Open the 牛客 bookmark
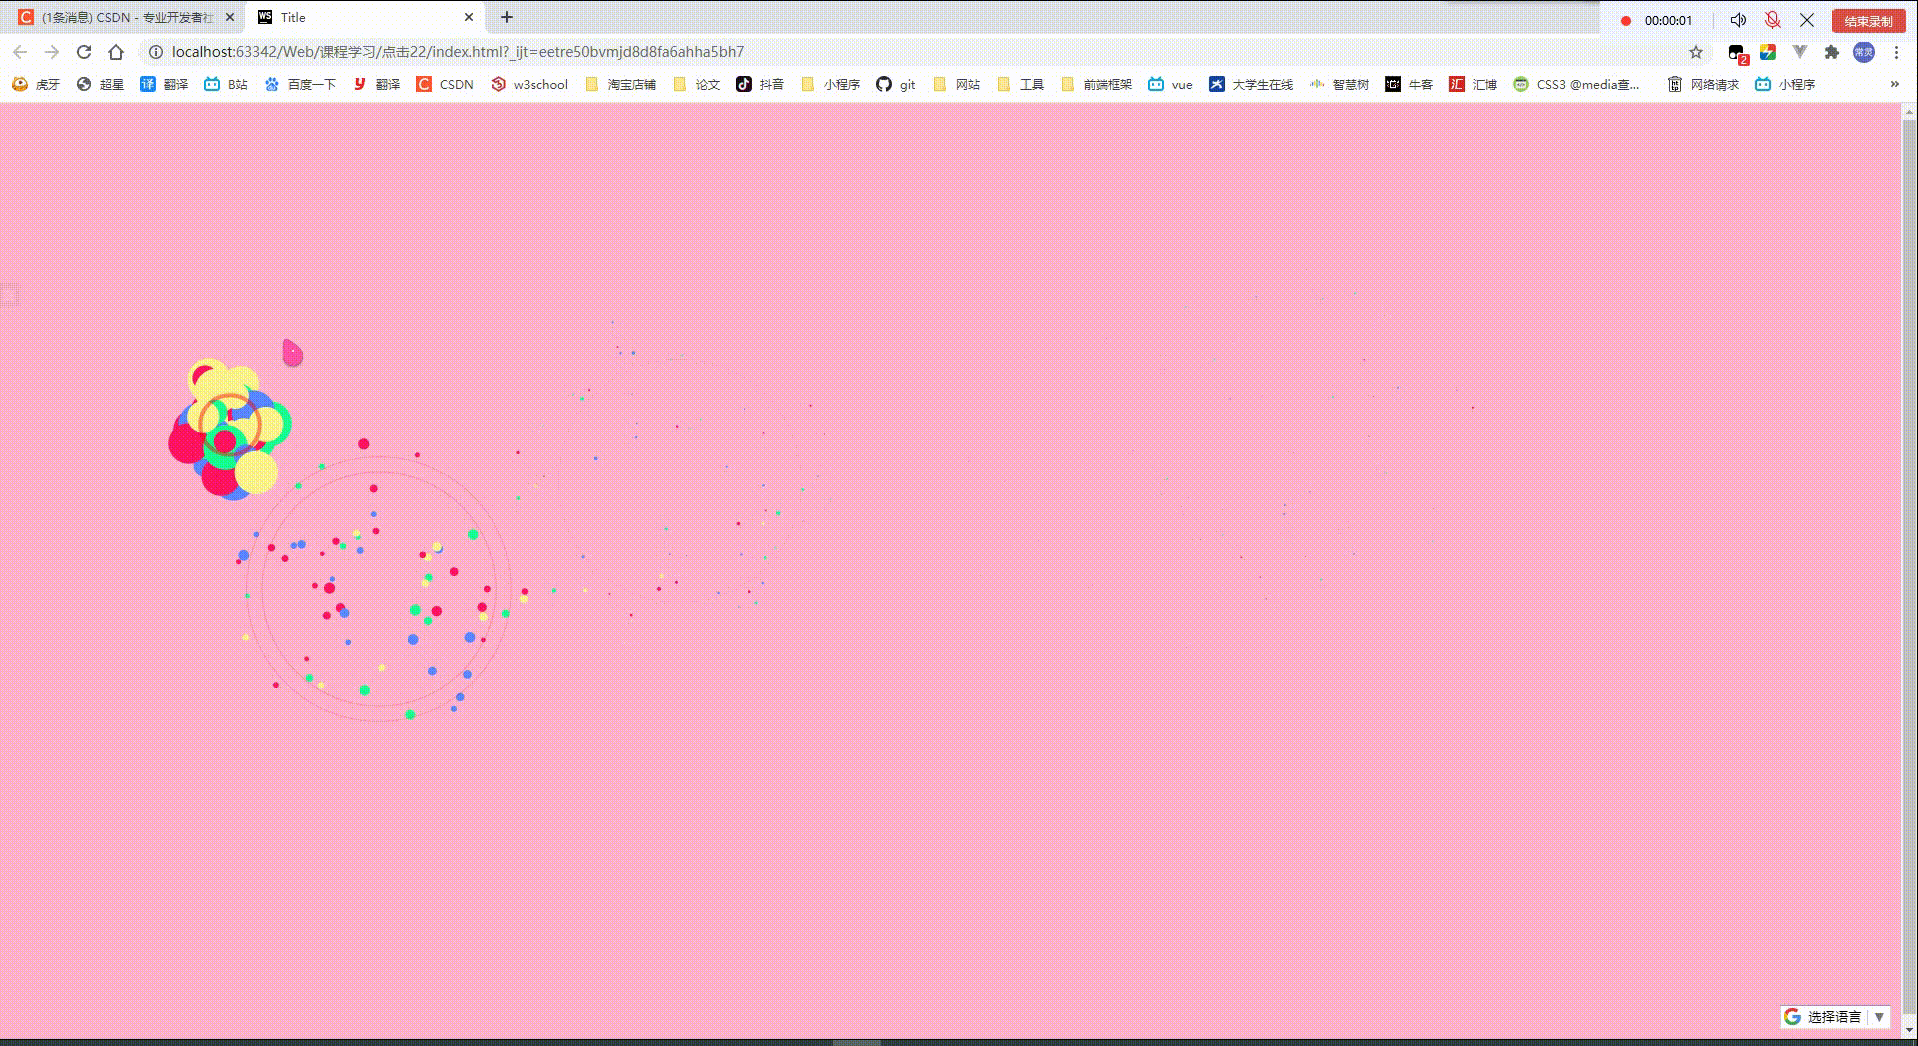This screenshot has height=1046, width=1918. pyautogui.click(x=1409, y=84)
